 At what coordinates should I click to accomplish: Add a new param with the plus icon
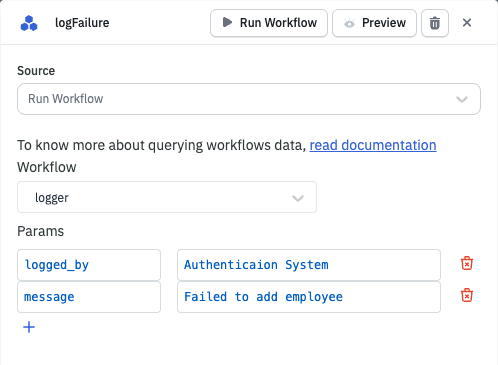tap(29, 327)
